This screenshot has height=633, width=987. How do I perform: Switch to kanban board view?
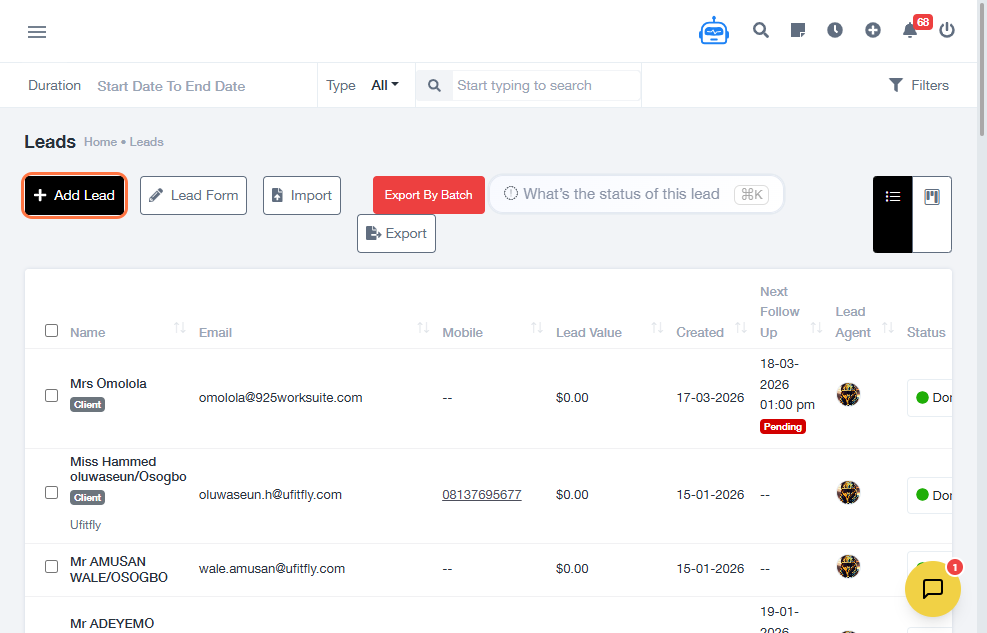932,197
